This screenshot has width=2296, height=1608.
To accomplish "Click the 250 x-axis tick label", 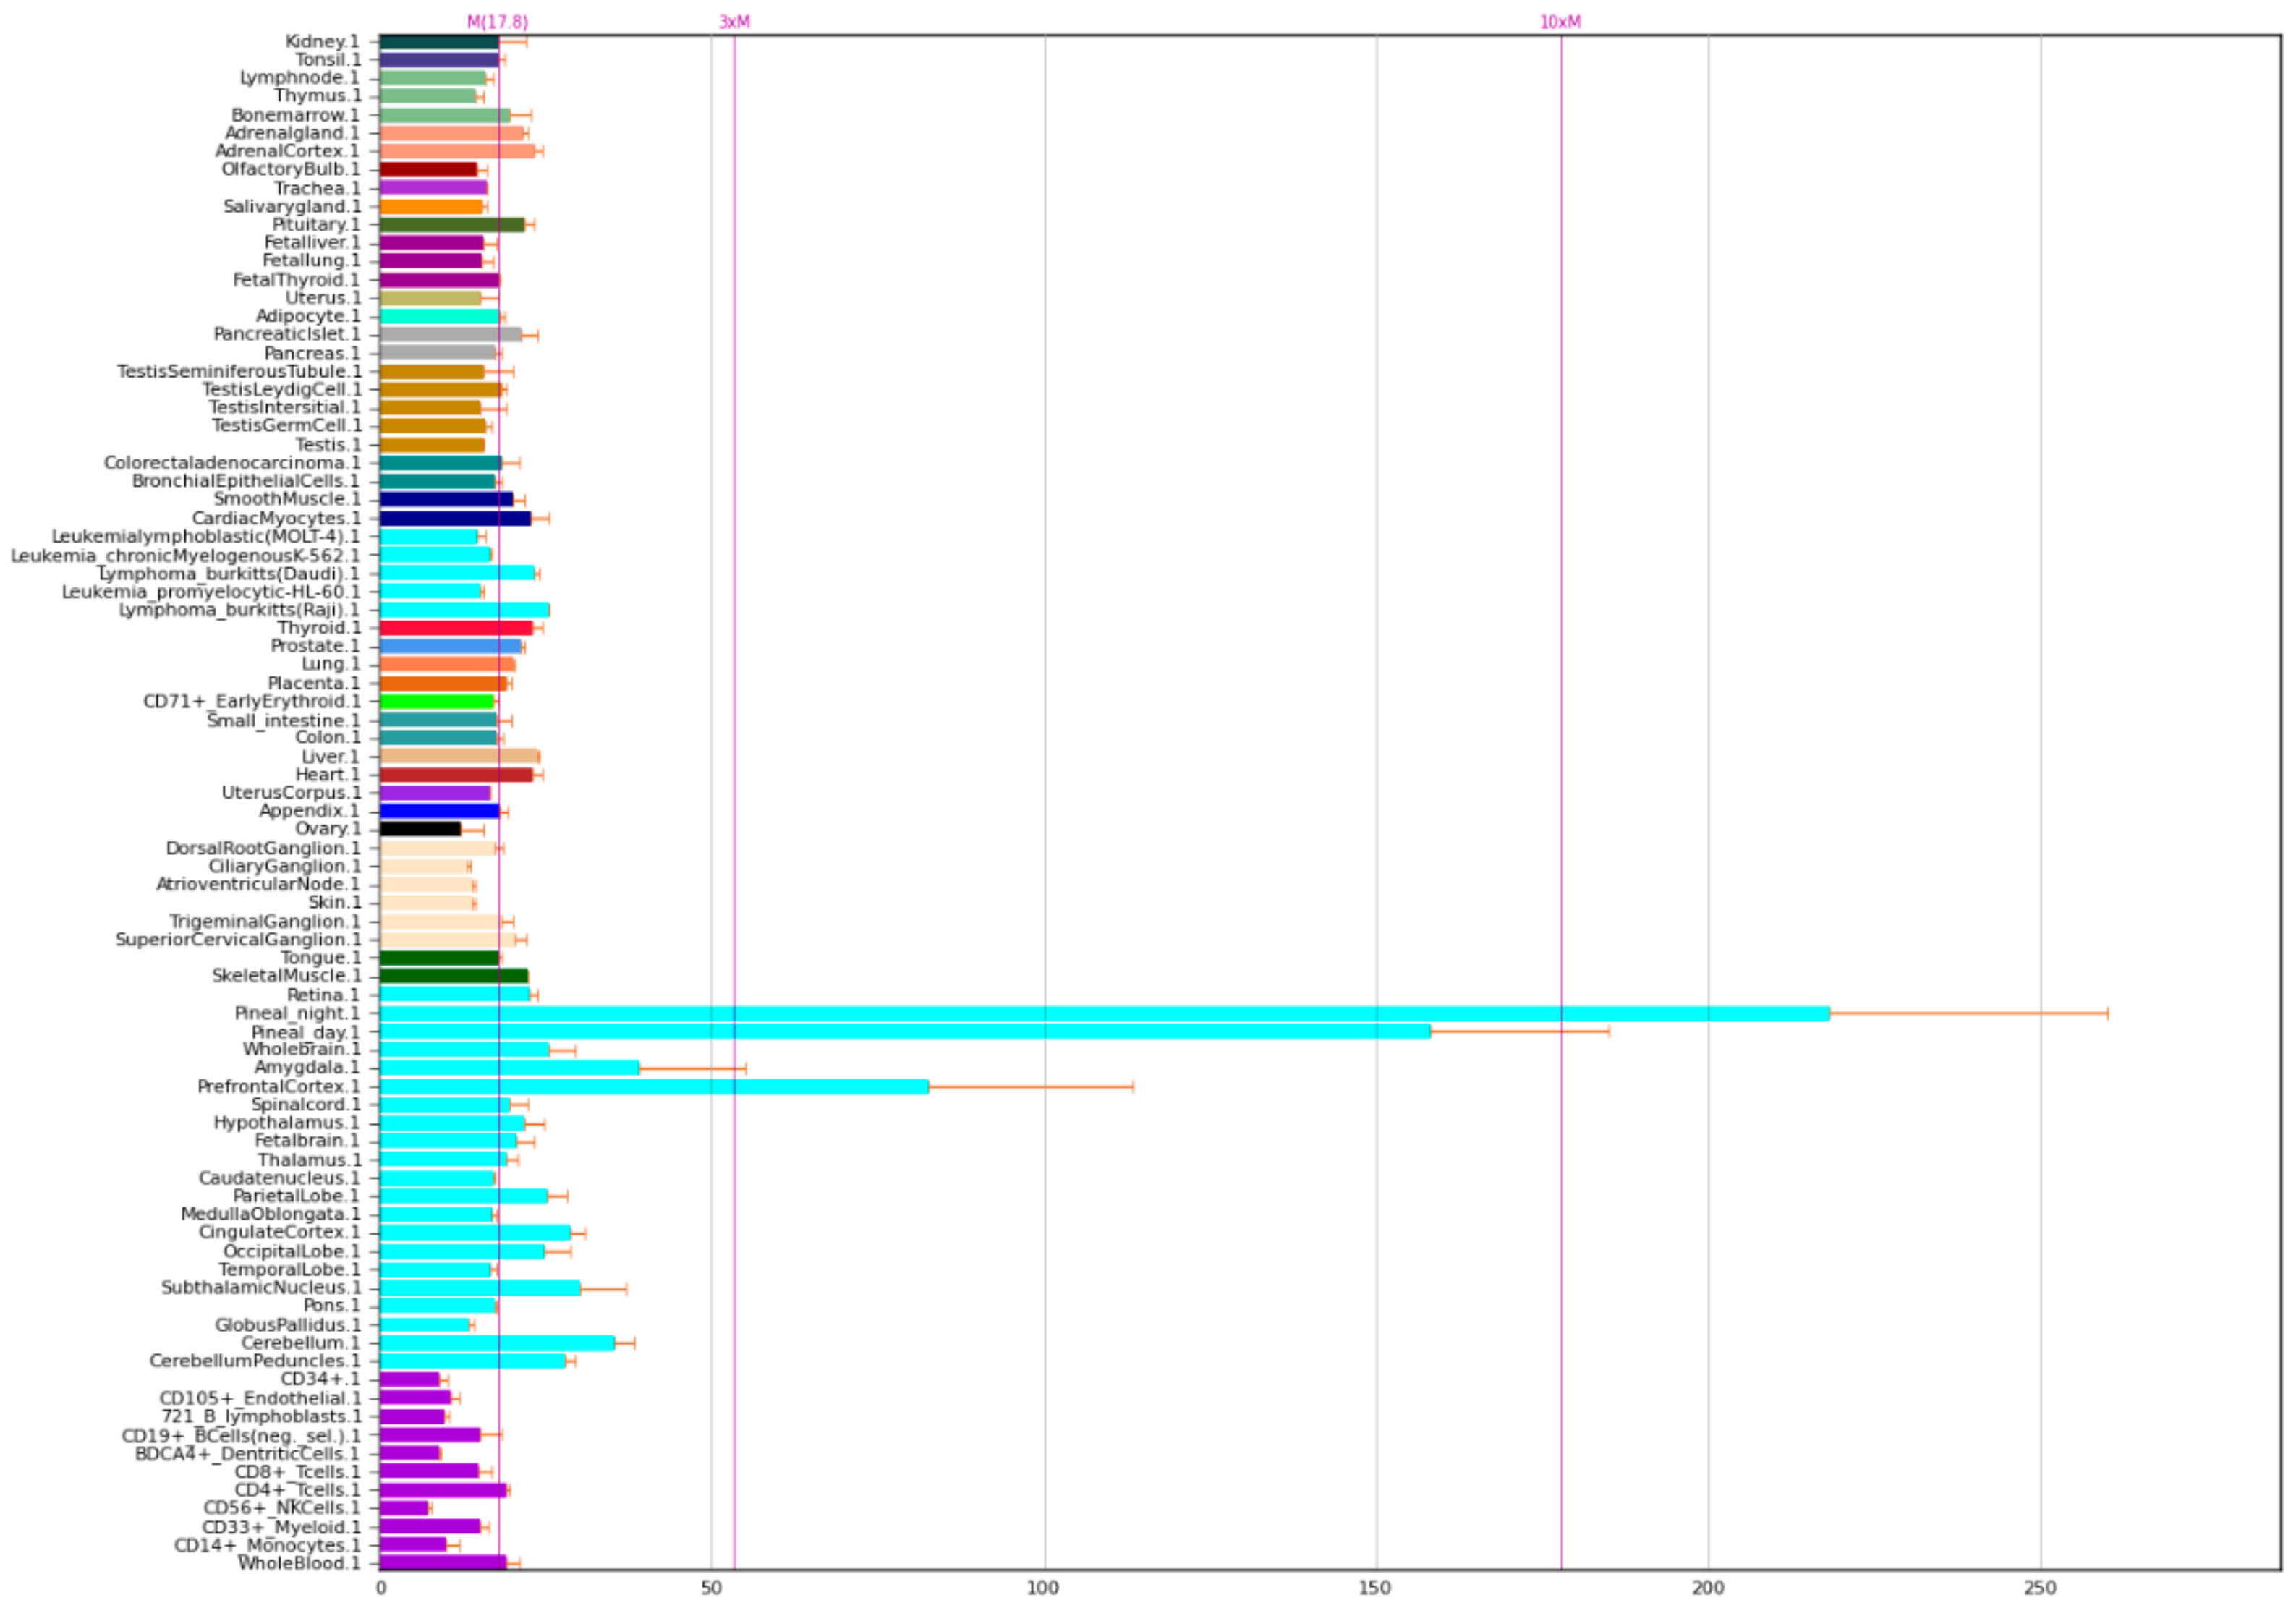I will [2040, 1588].
